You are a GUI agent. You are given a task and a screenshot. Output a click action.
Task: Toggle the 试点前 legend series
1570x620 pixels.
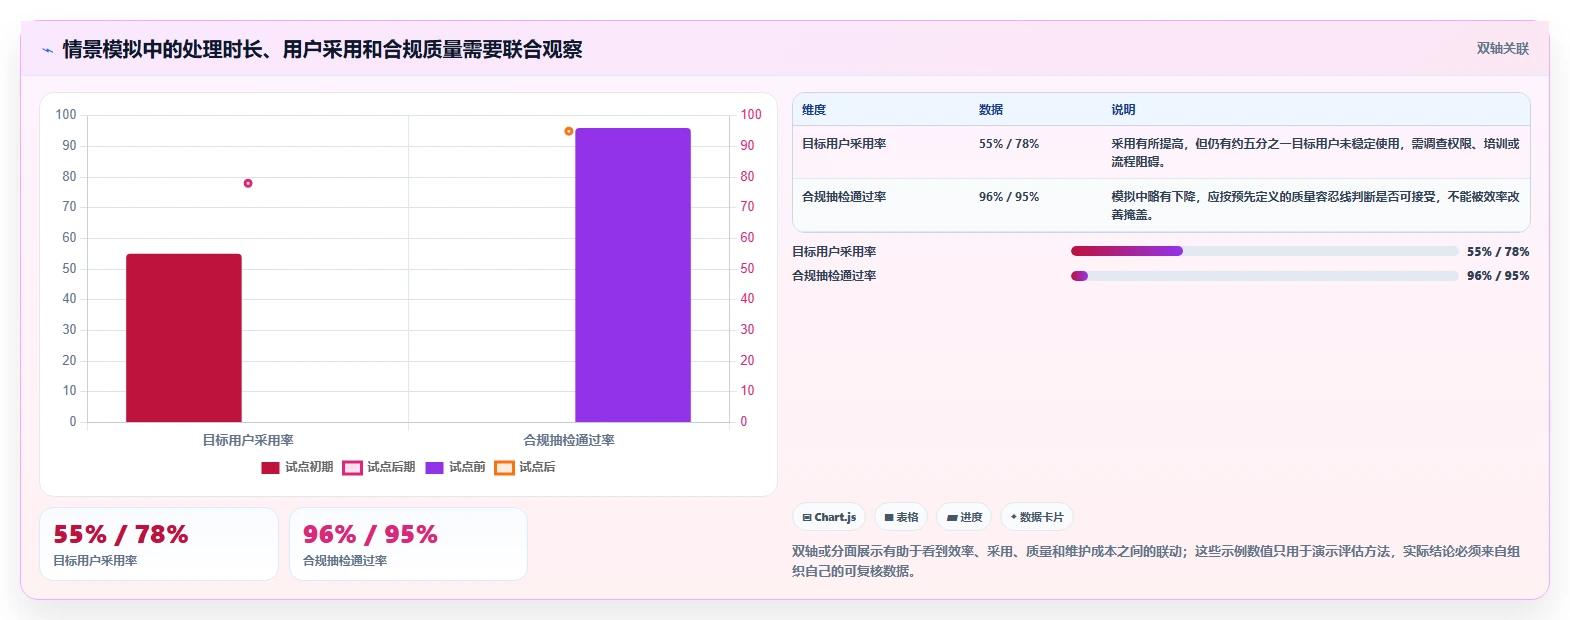tap(456, 467)
